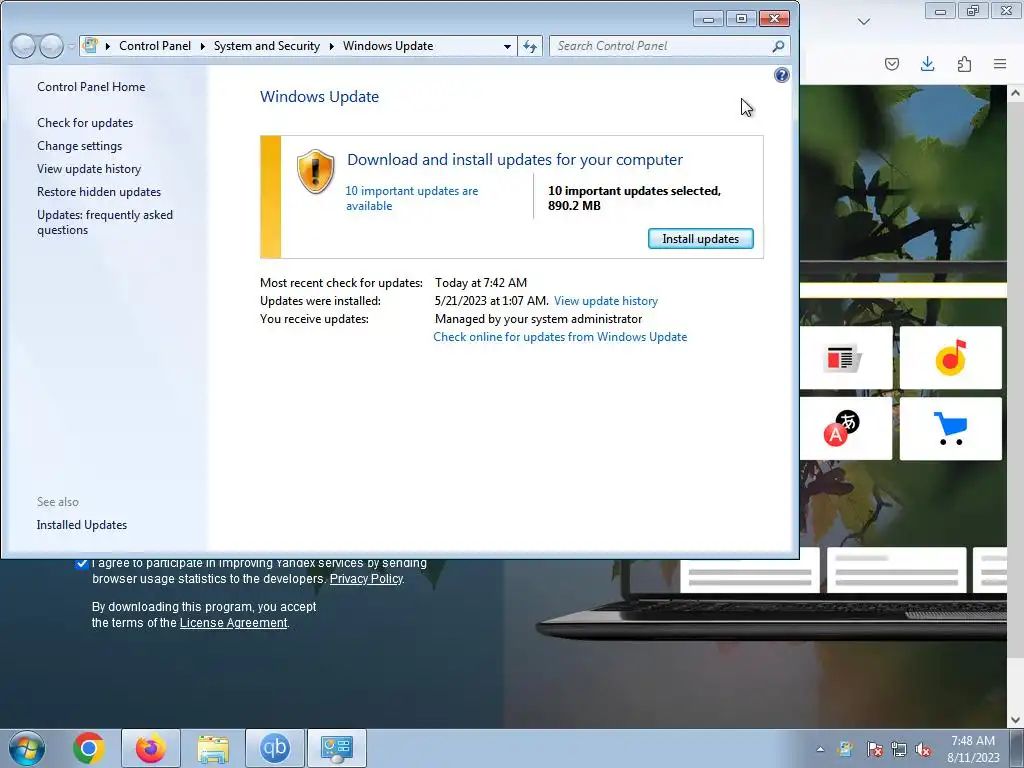This screenshot has width=1024, height=768.
Task: Expand the breadcrumb arrow after Control Panel
Action: [202, 46]
